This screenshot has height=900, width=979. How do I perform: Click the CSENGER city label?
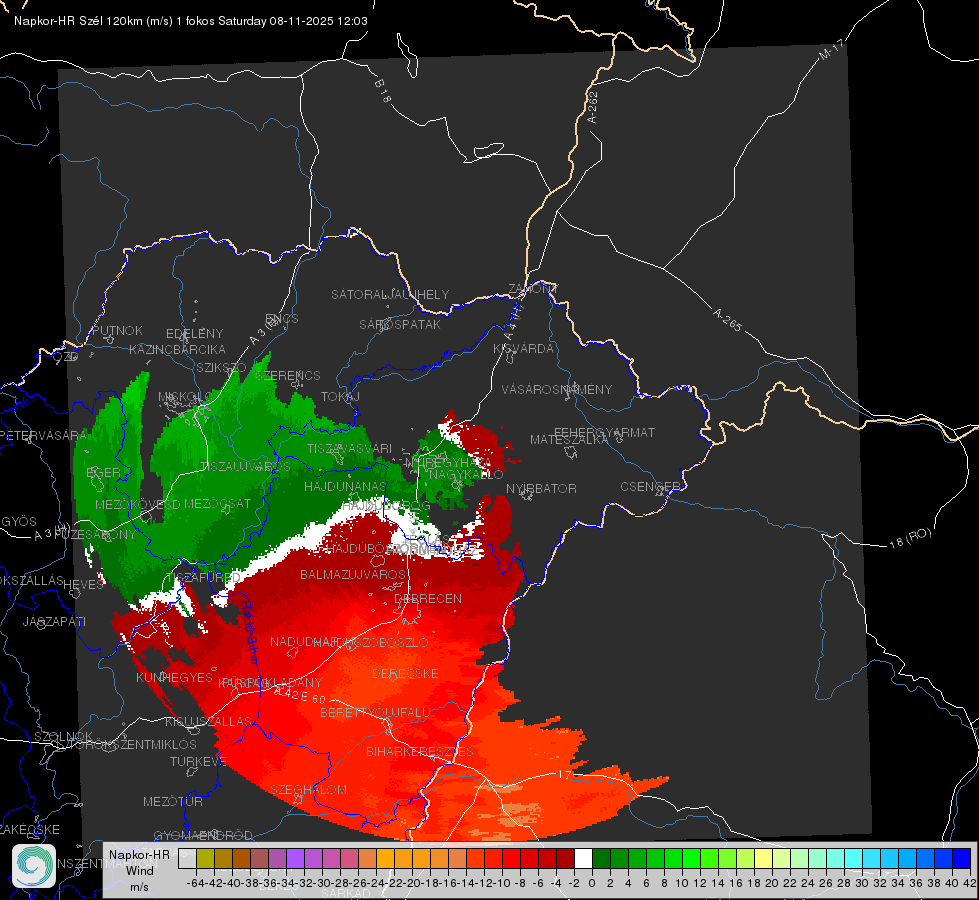click(x=650, y=487)
